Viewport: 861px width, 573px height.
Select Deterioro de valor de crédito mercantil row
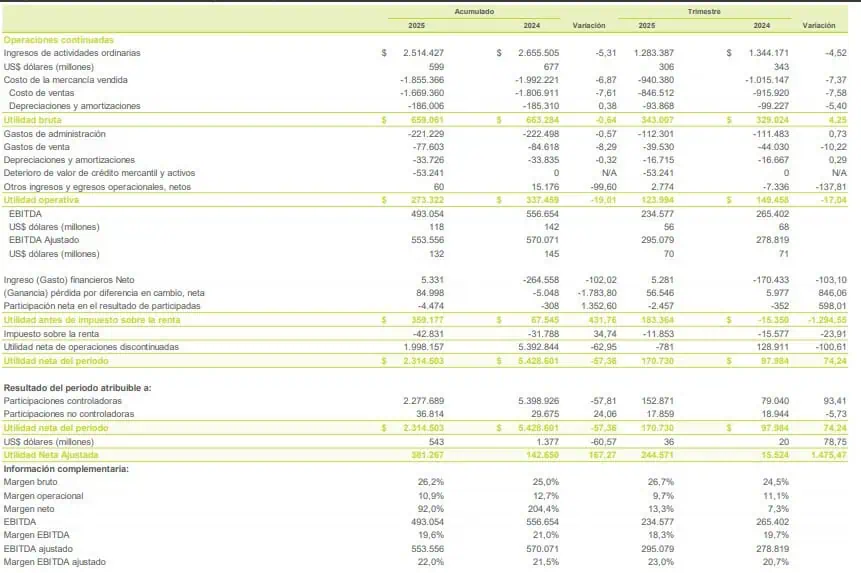(425, 173)
